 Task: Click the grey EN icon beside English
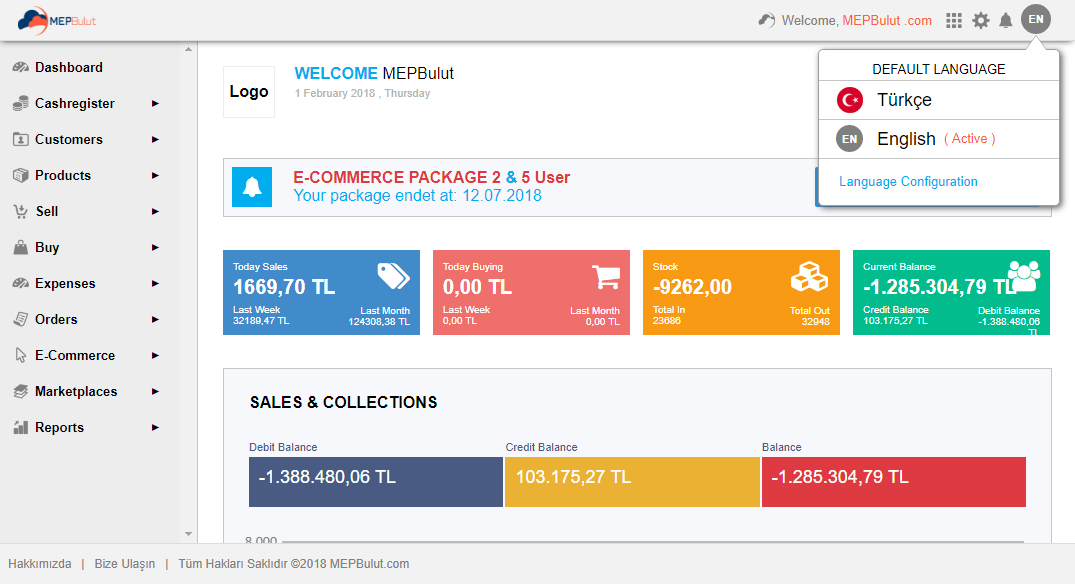[x=849, y=139]
